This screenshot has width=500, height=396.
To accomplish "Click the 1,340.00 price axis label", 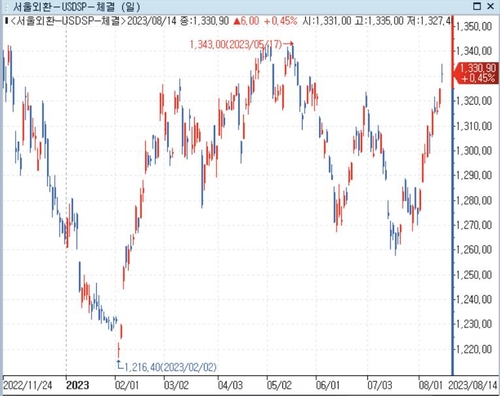I will point(474,51).
